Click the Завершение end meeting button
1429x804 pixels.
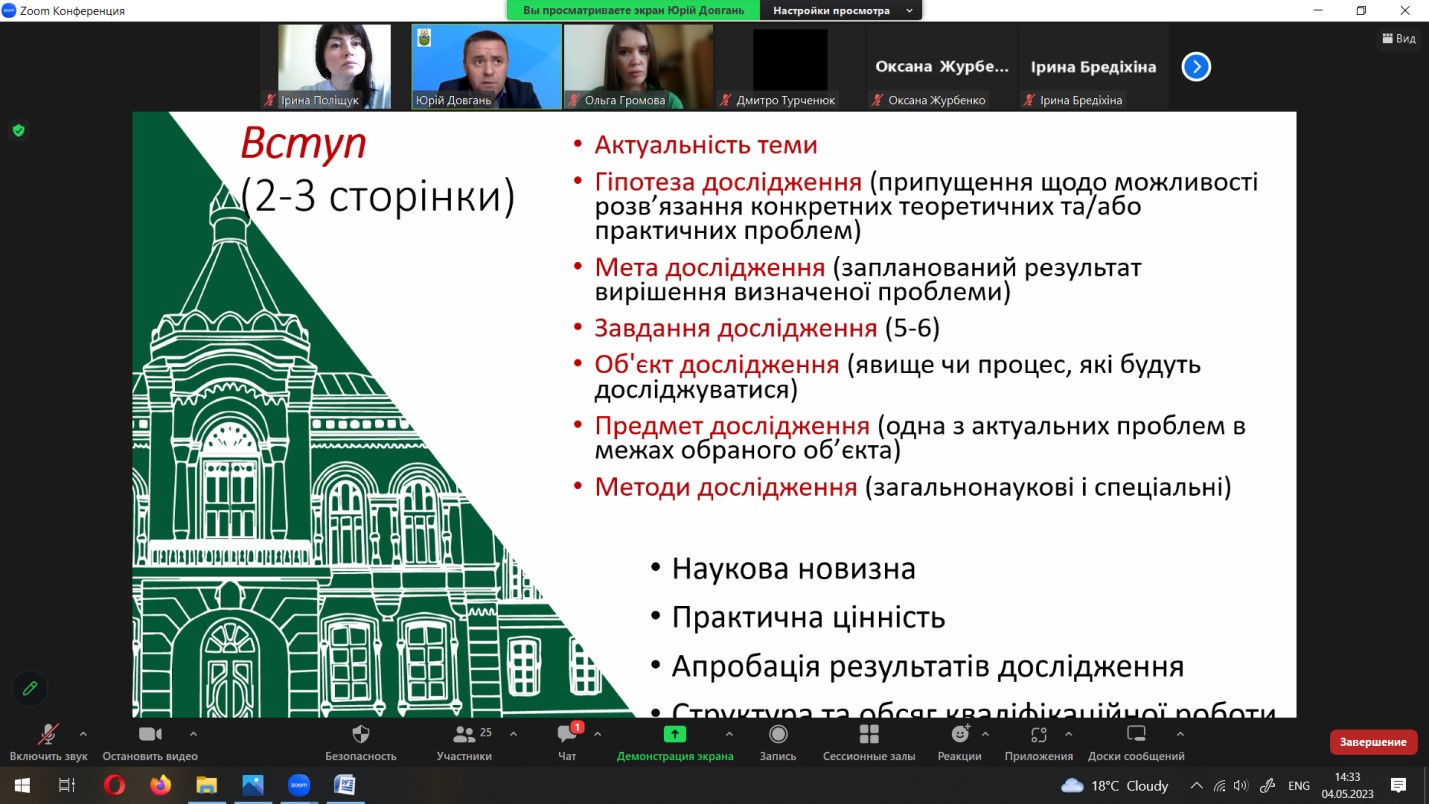click(1373, 742)
